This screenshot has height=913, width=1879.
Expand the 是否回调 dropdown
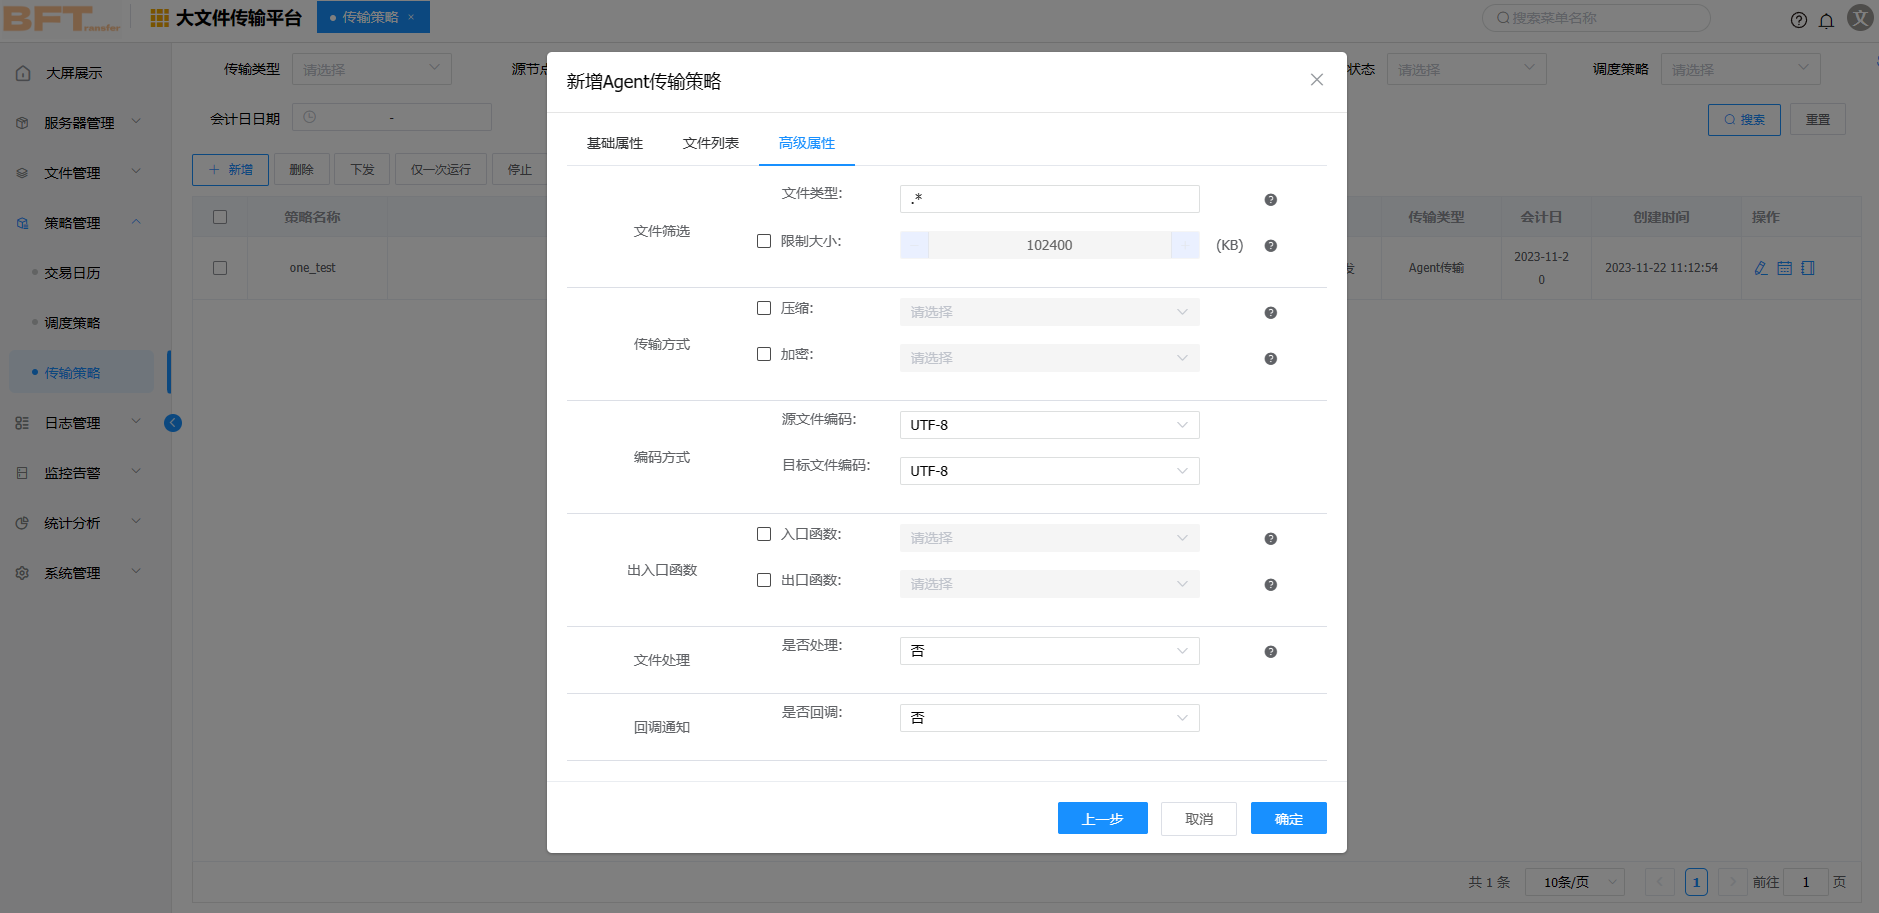1048,718
